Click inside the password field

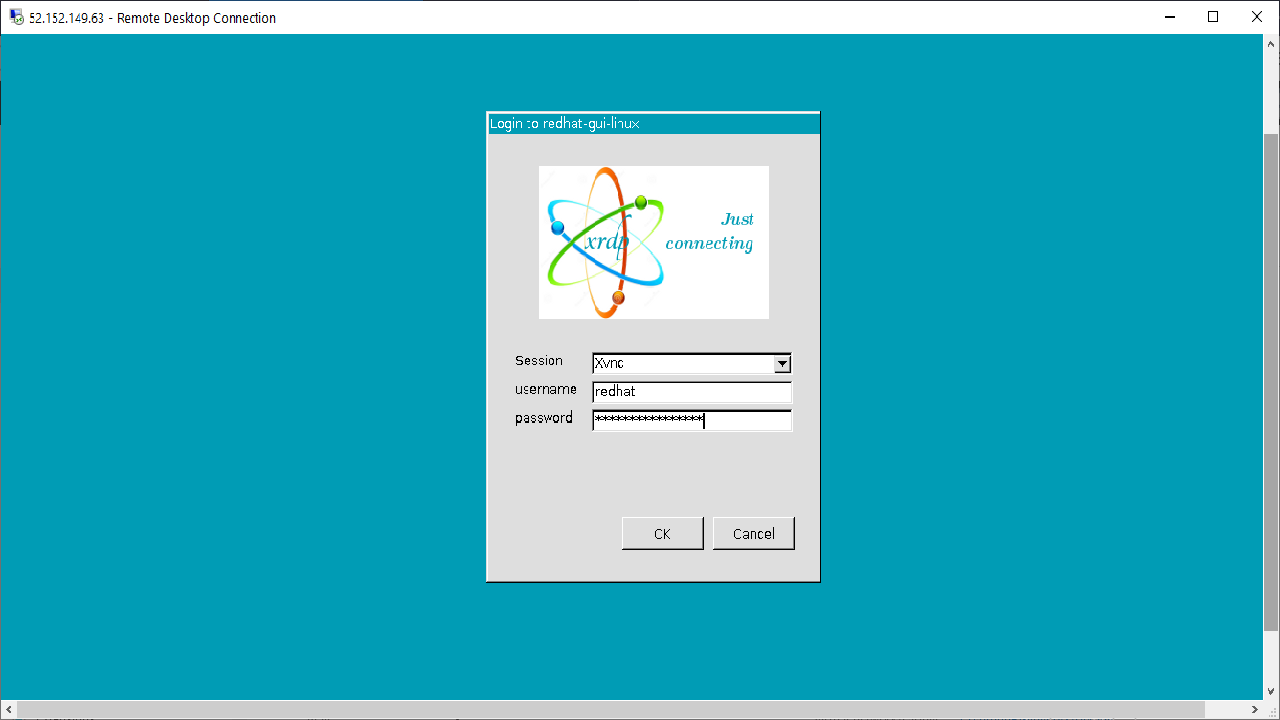click(691, 421)
